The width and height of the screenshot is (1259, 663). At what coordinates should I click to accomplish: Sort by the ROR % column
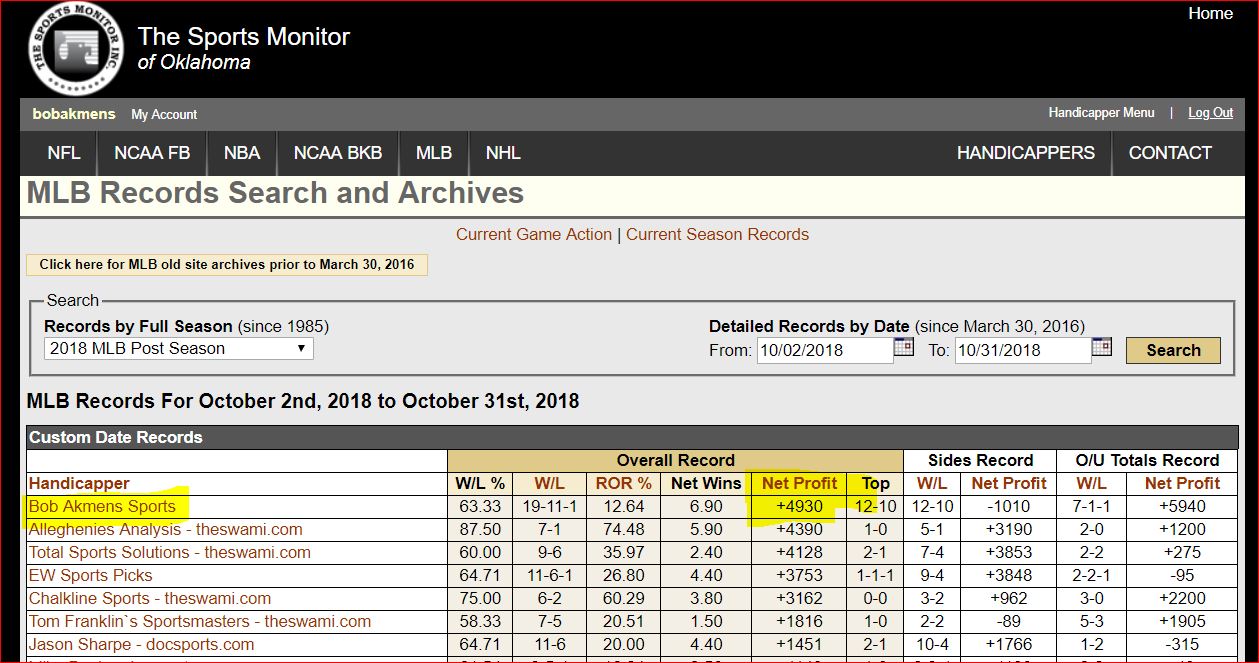tap(623, 483)
